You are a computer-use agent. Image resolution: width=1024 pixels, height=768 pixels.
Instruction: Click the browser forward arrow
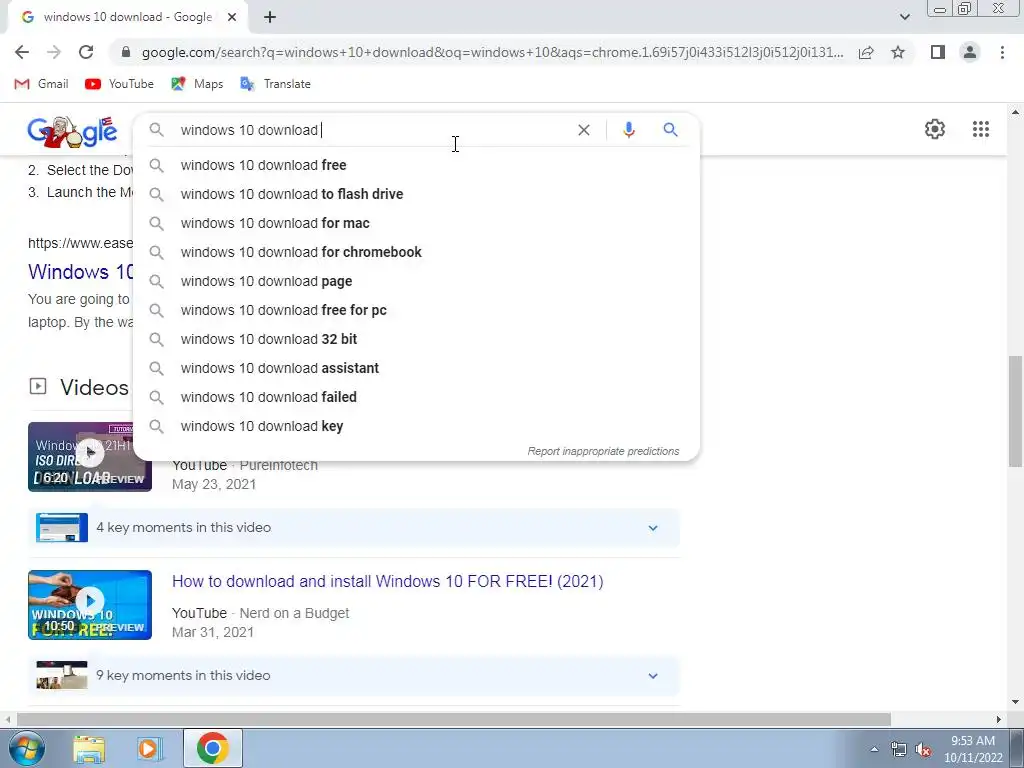pos(54,52)
